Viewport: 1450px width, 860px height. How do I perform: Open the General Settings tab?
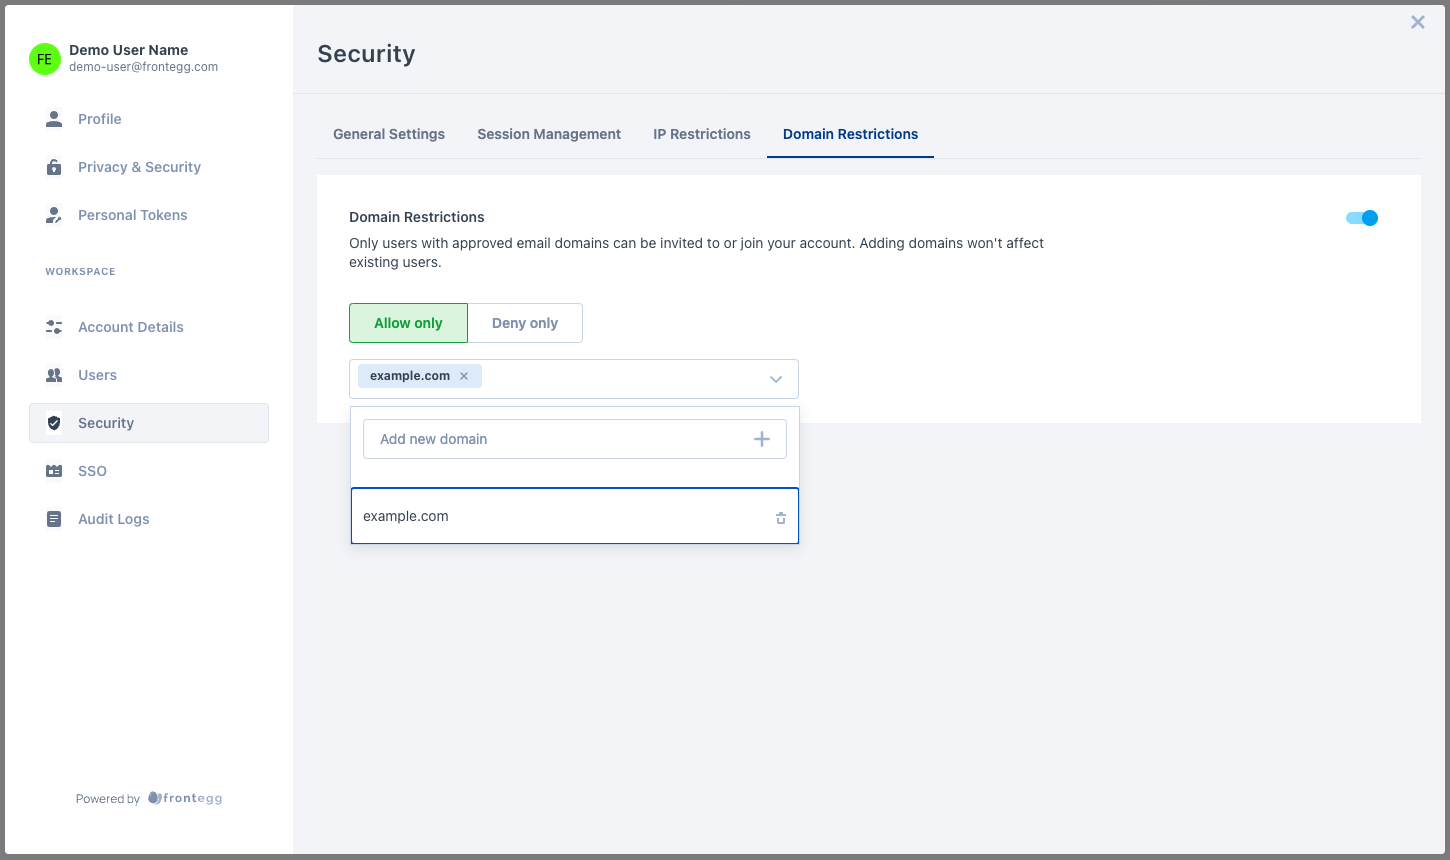tap(389, 134)
